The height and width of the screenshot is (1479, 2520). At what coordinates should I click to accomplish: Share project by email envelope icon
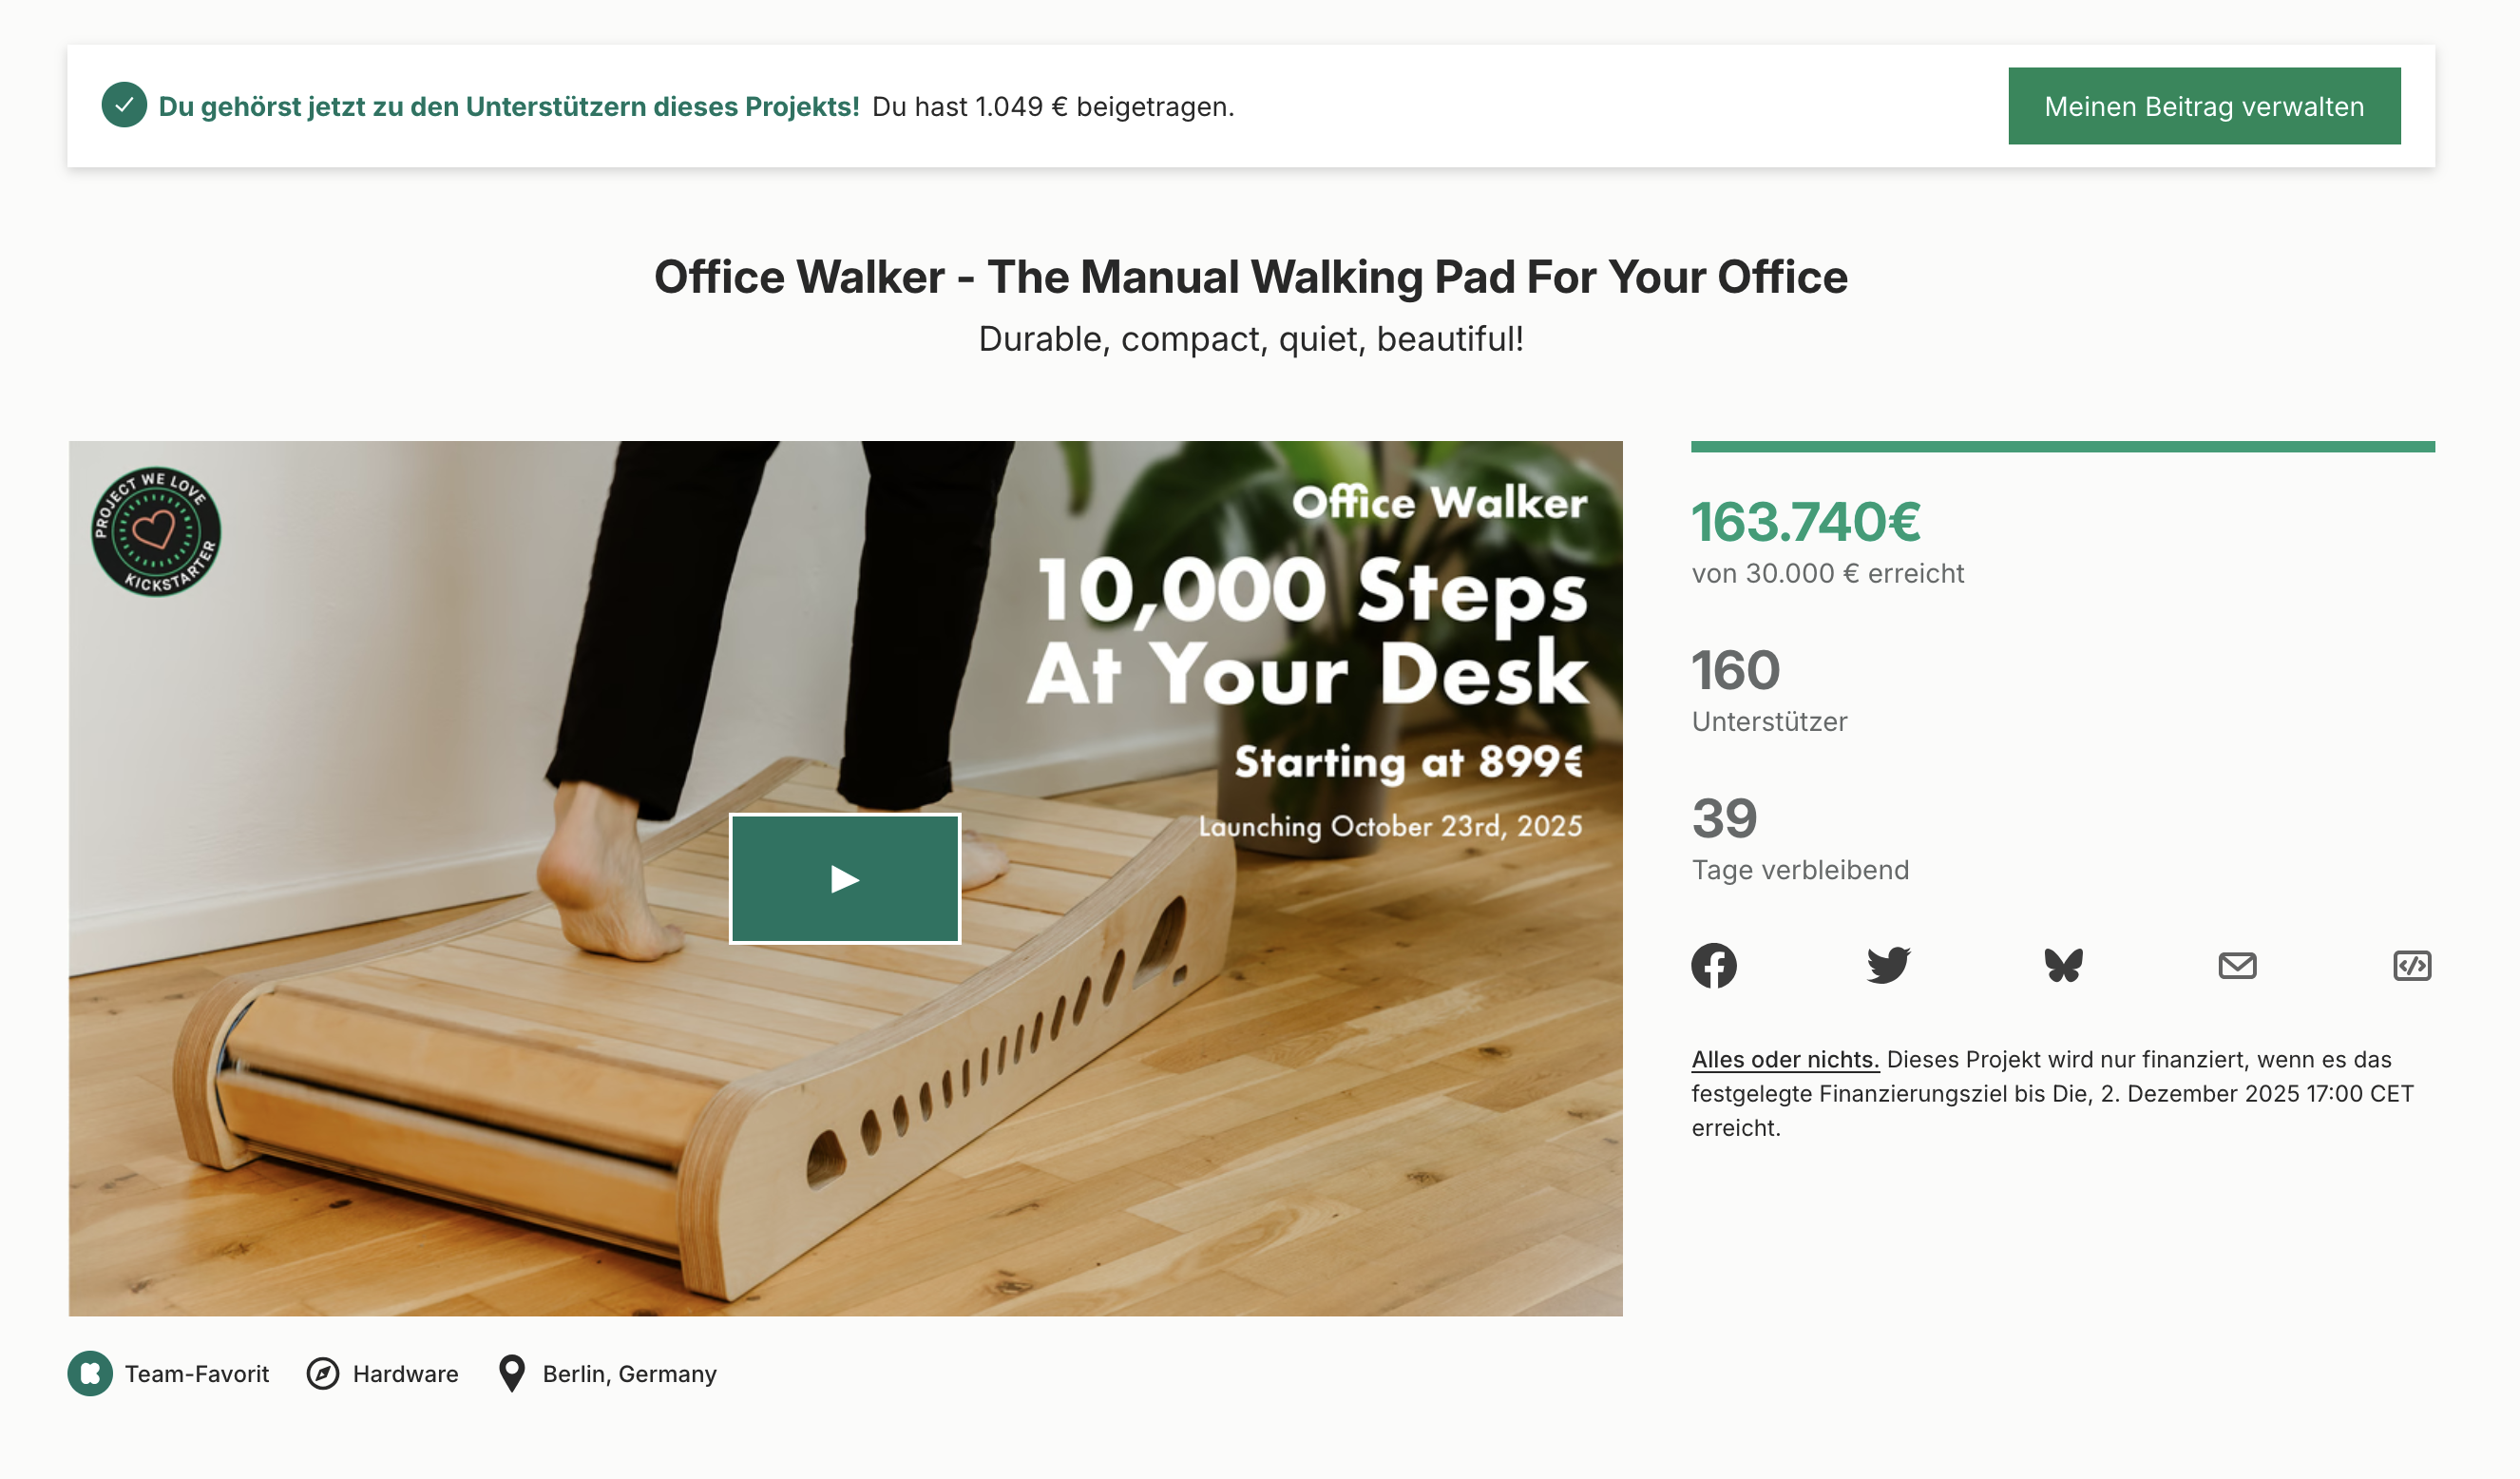coord(2238,966)
